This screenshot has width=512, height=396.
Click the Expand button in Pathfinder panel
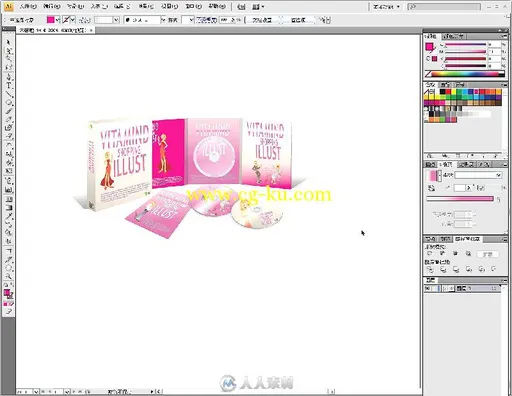point(487,254)
